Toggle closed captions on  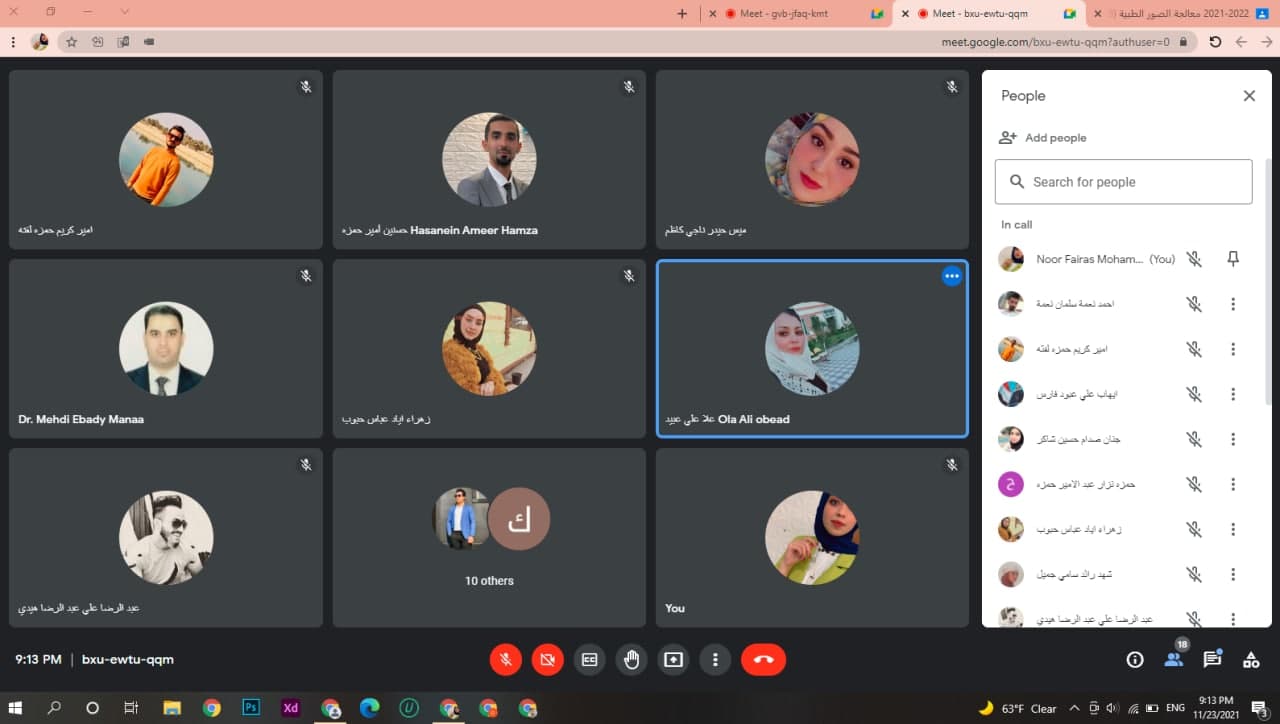point(590,660)
